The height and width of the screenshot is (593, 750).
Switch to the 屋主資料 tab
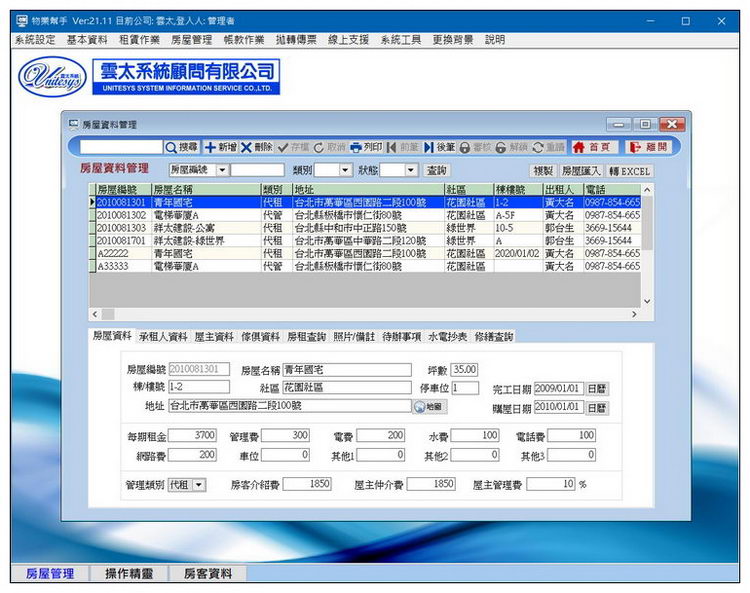pos(214,337)
